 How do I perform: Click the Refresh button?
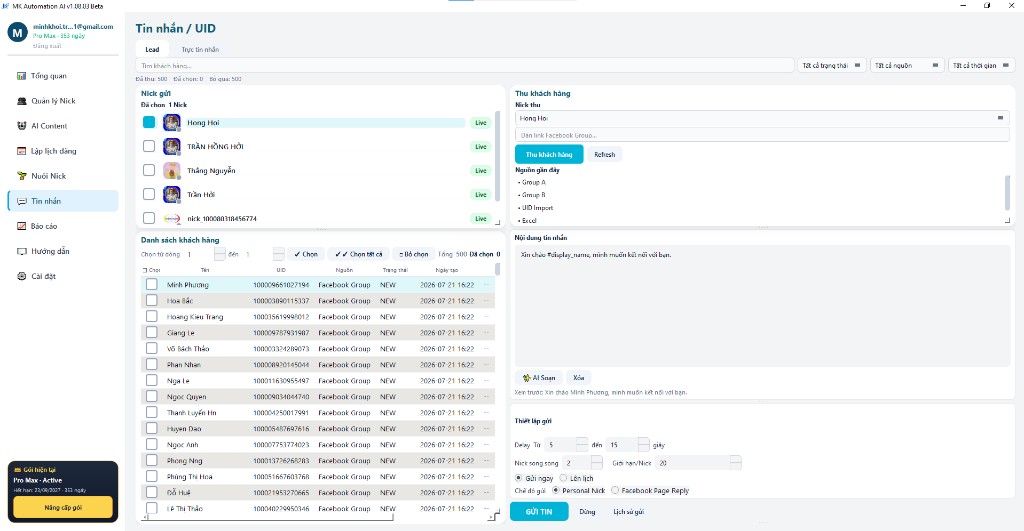pos(605,155)
